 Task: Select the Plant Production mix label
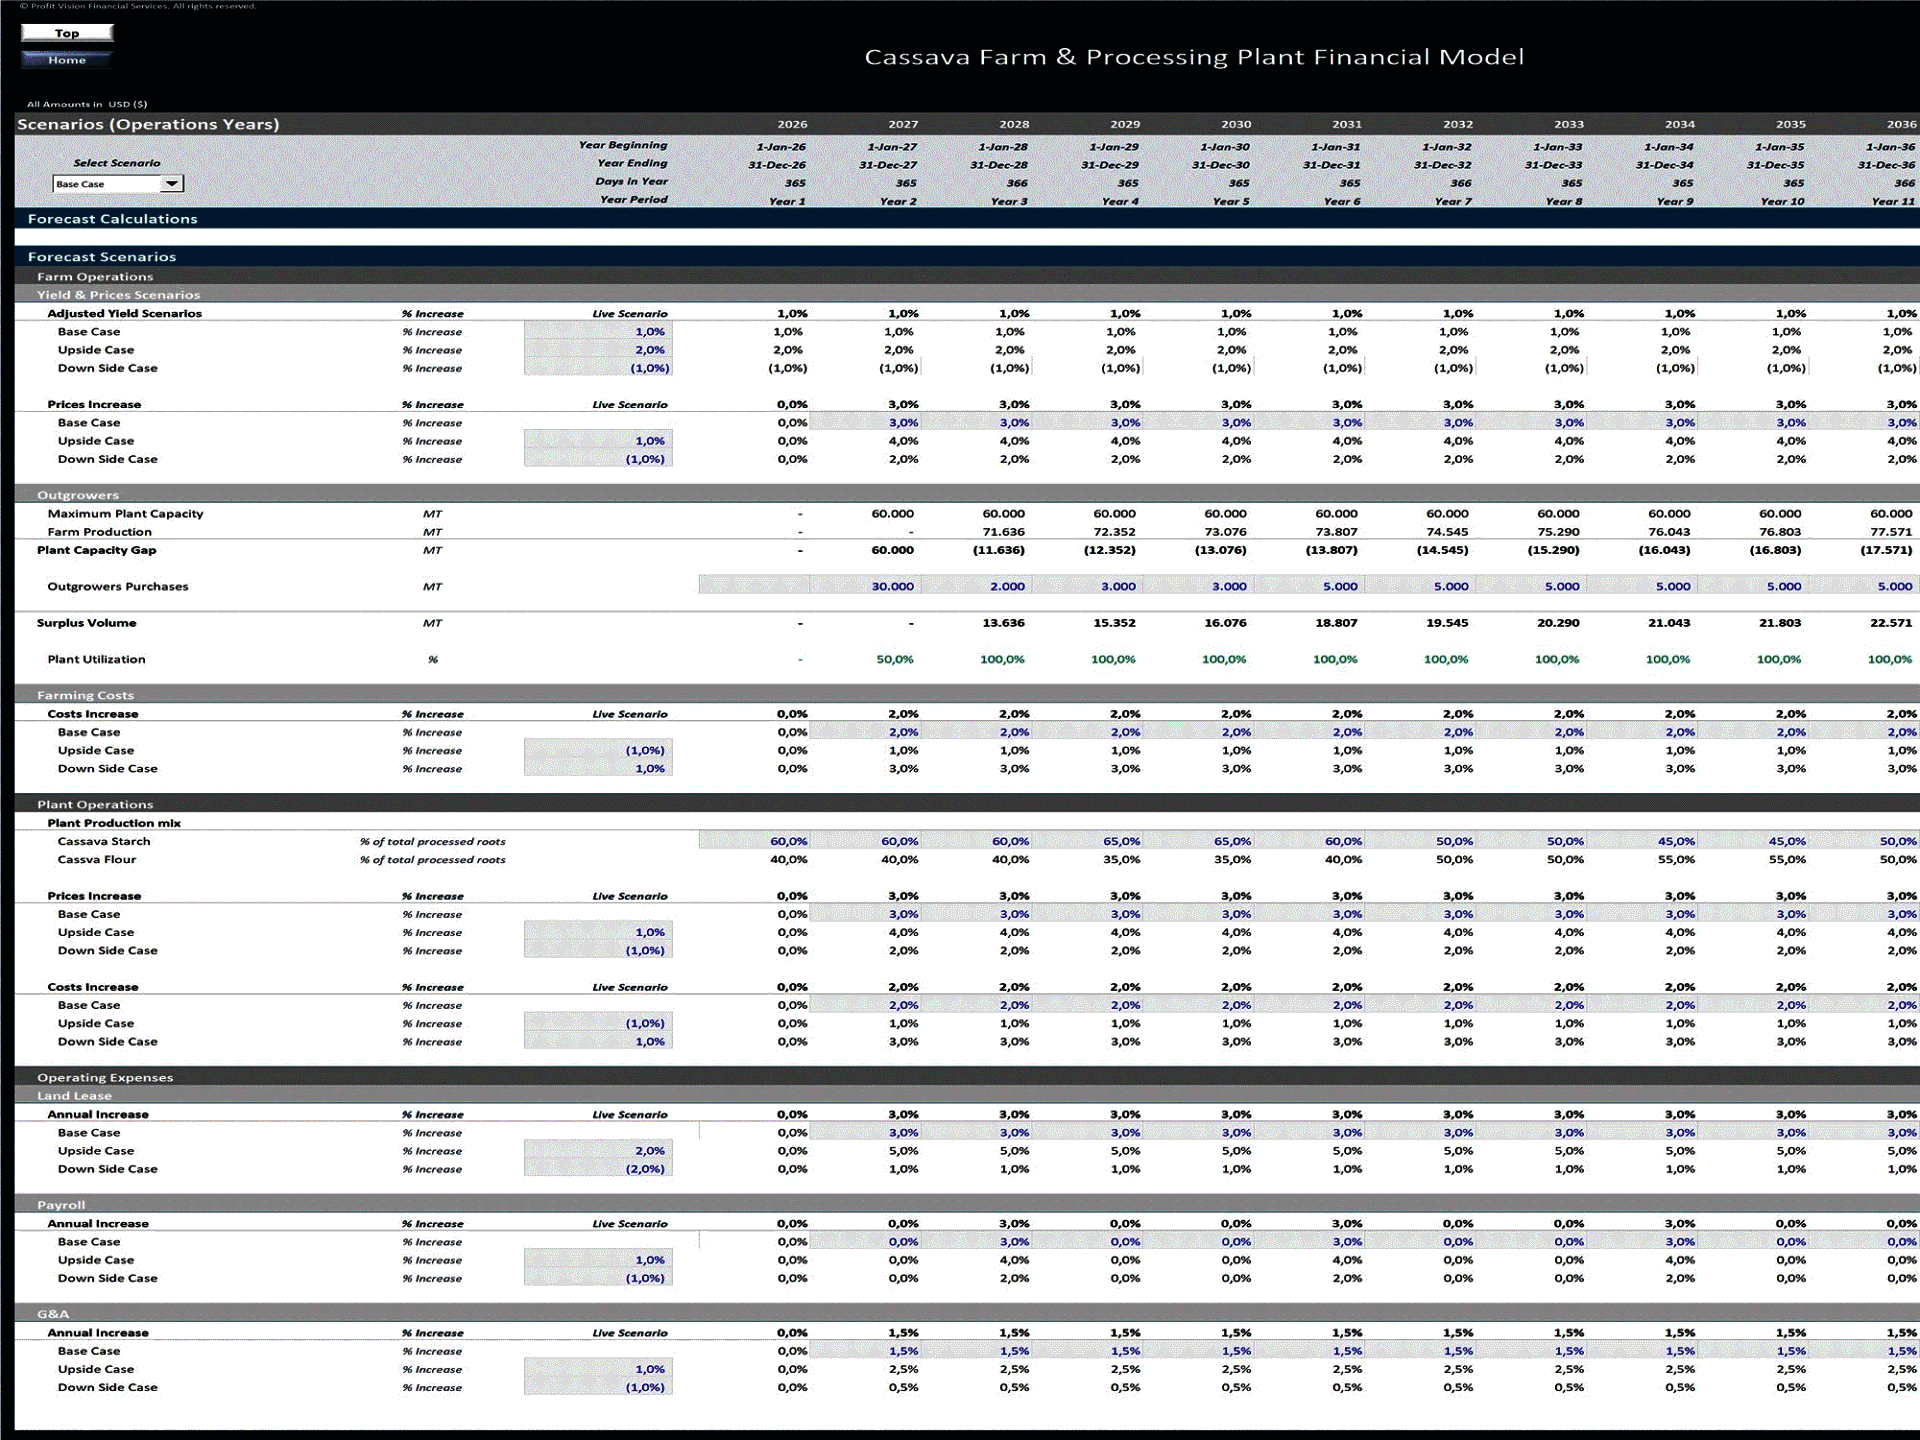point(114,823)
